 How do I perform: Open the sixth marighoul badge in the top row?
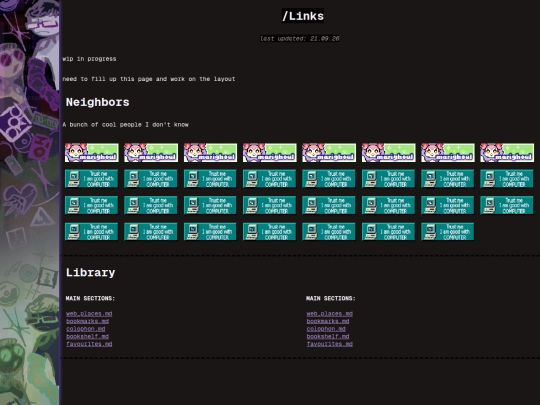click(388, 153)
